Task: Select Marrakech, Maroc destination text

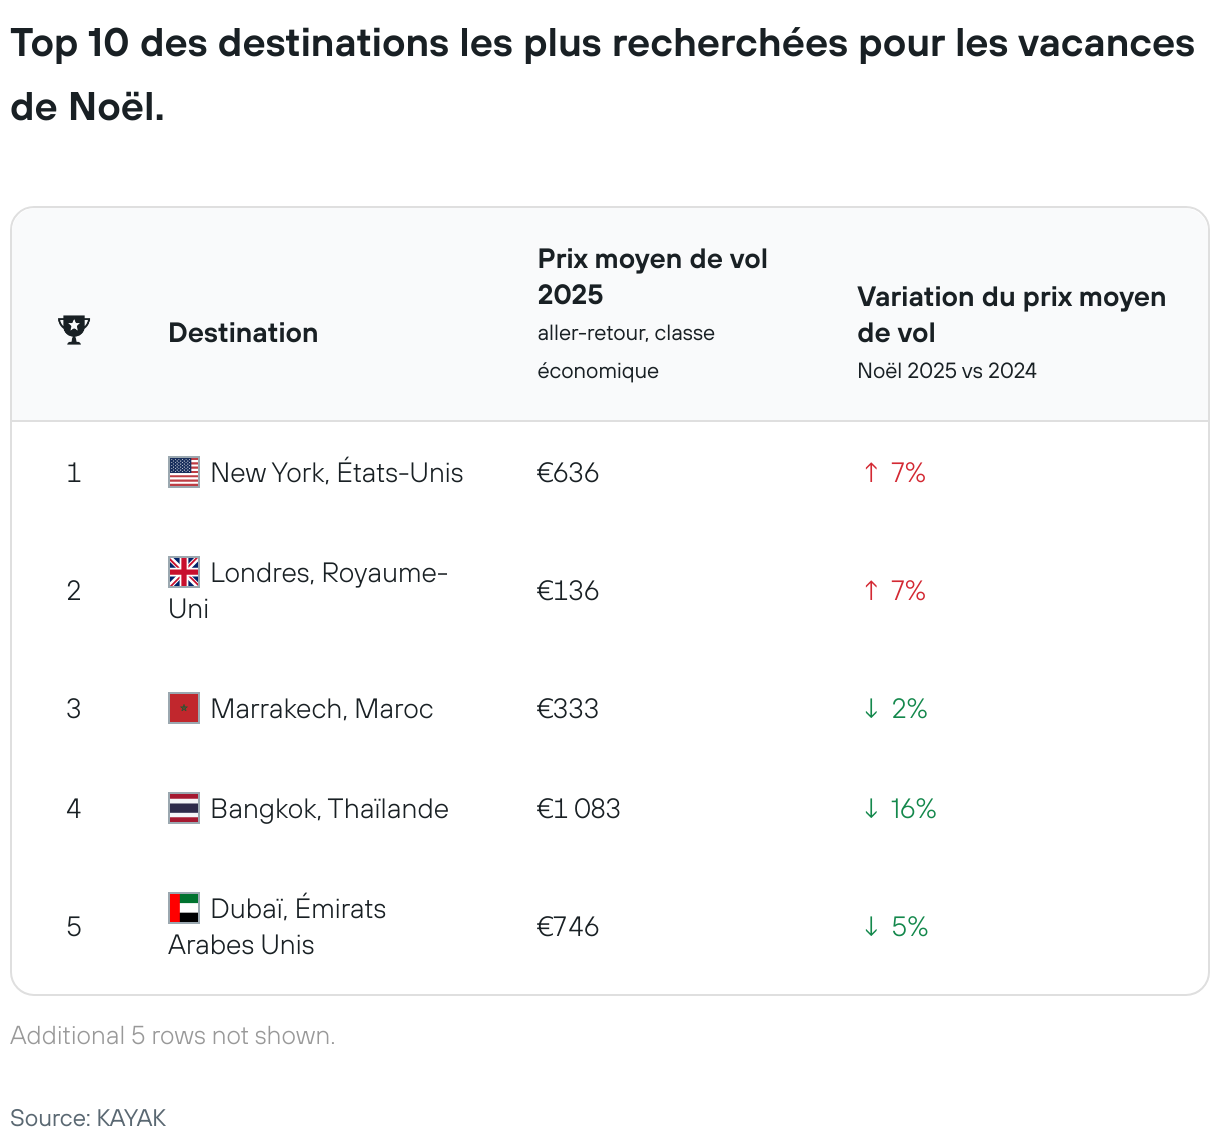Action: point(322,708)
